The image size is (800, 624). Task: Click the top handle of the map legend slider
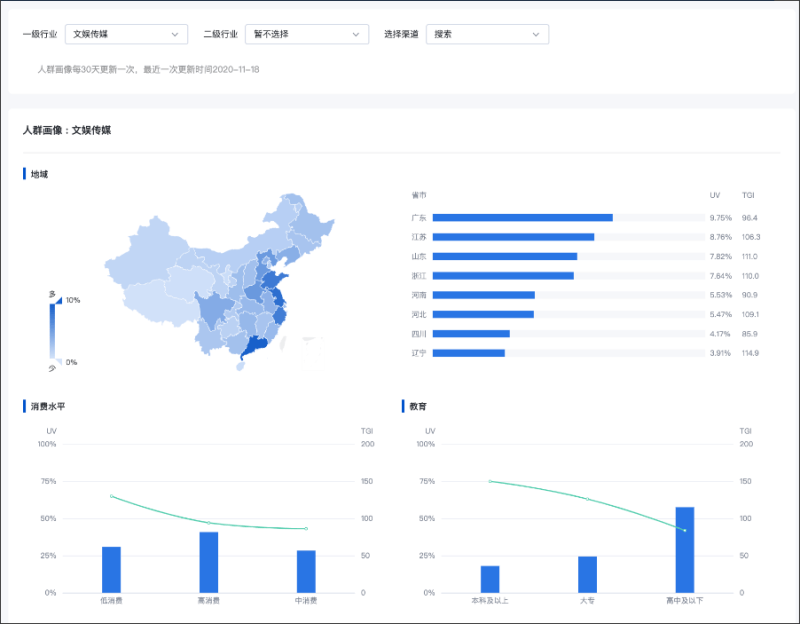pyautogui.click(x=58, y=300)
